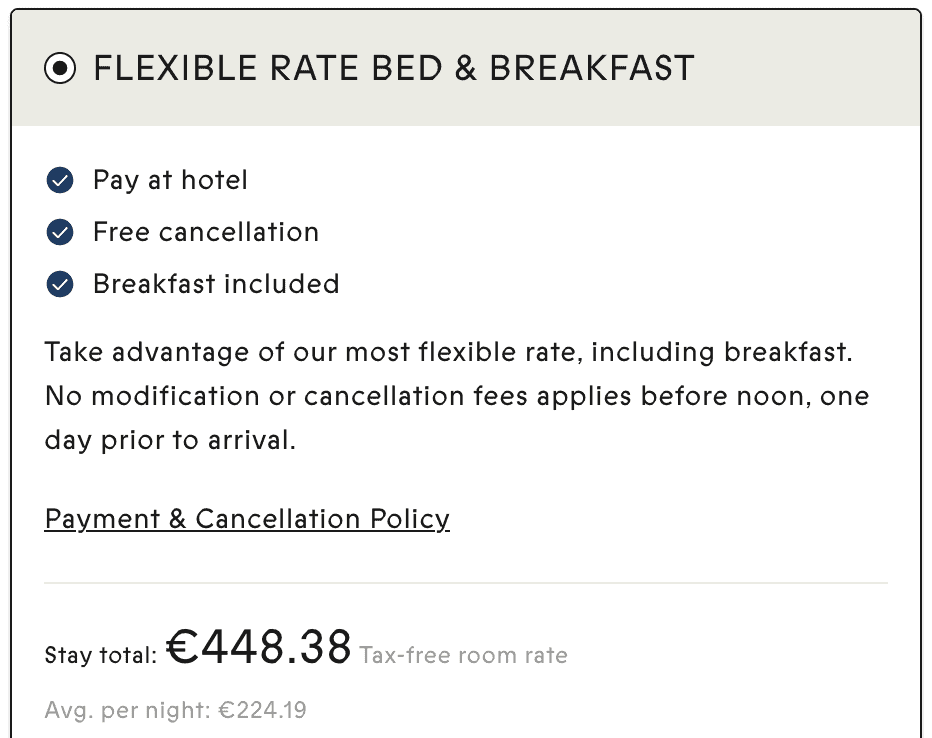
Task: Click the Free cancellation label
Action: click(x=206, y=233)
